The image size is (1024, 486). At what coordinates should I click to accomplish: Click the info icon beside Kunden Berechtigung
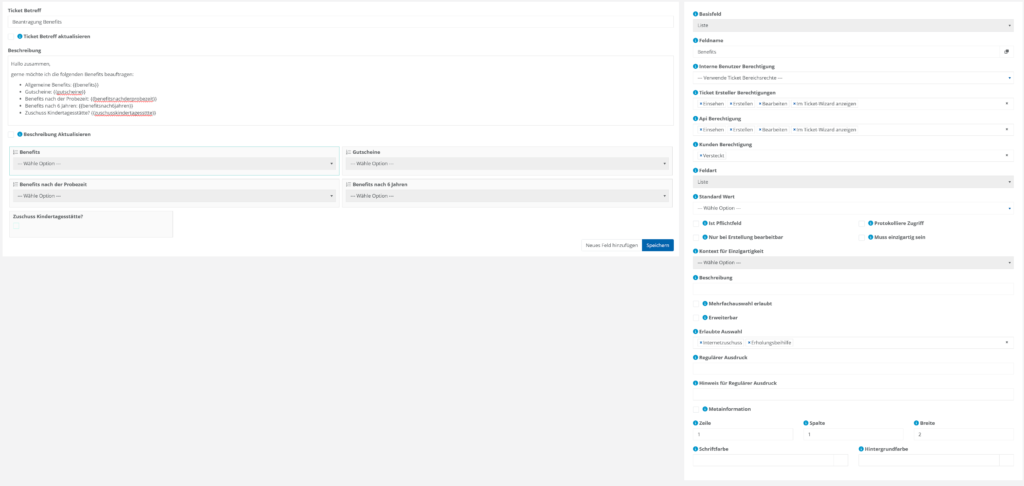[x=696, y=144]
